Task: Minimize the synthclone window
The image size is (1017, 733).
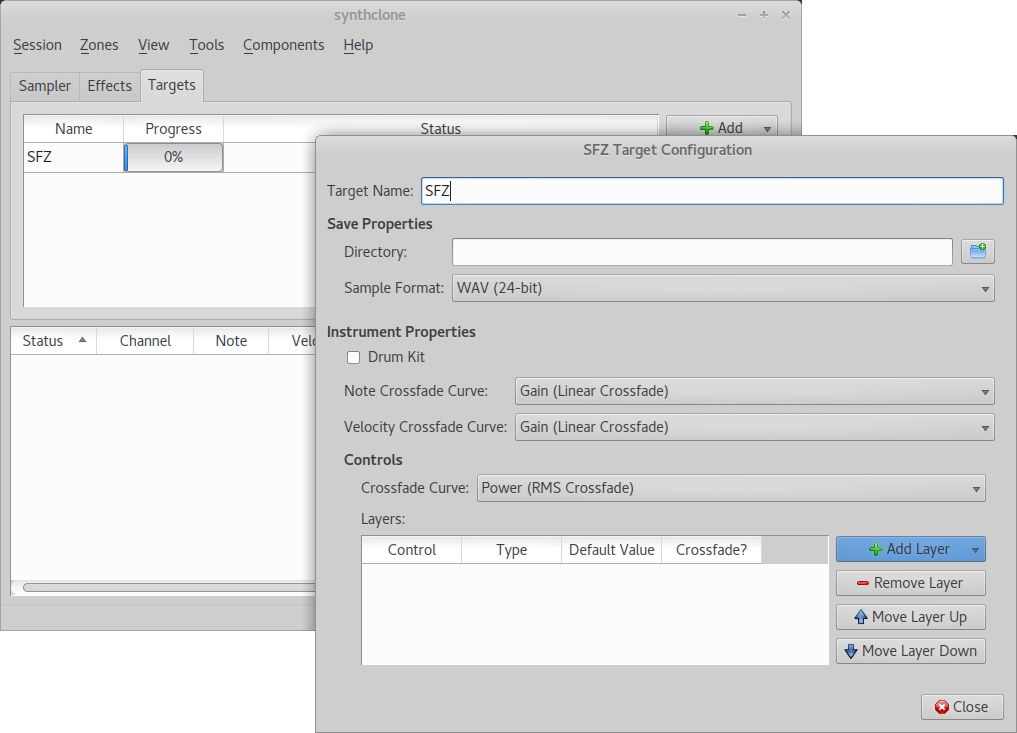Action: [x=741, y=15]
